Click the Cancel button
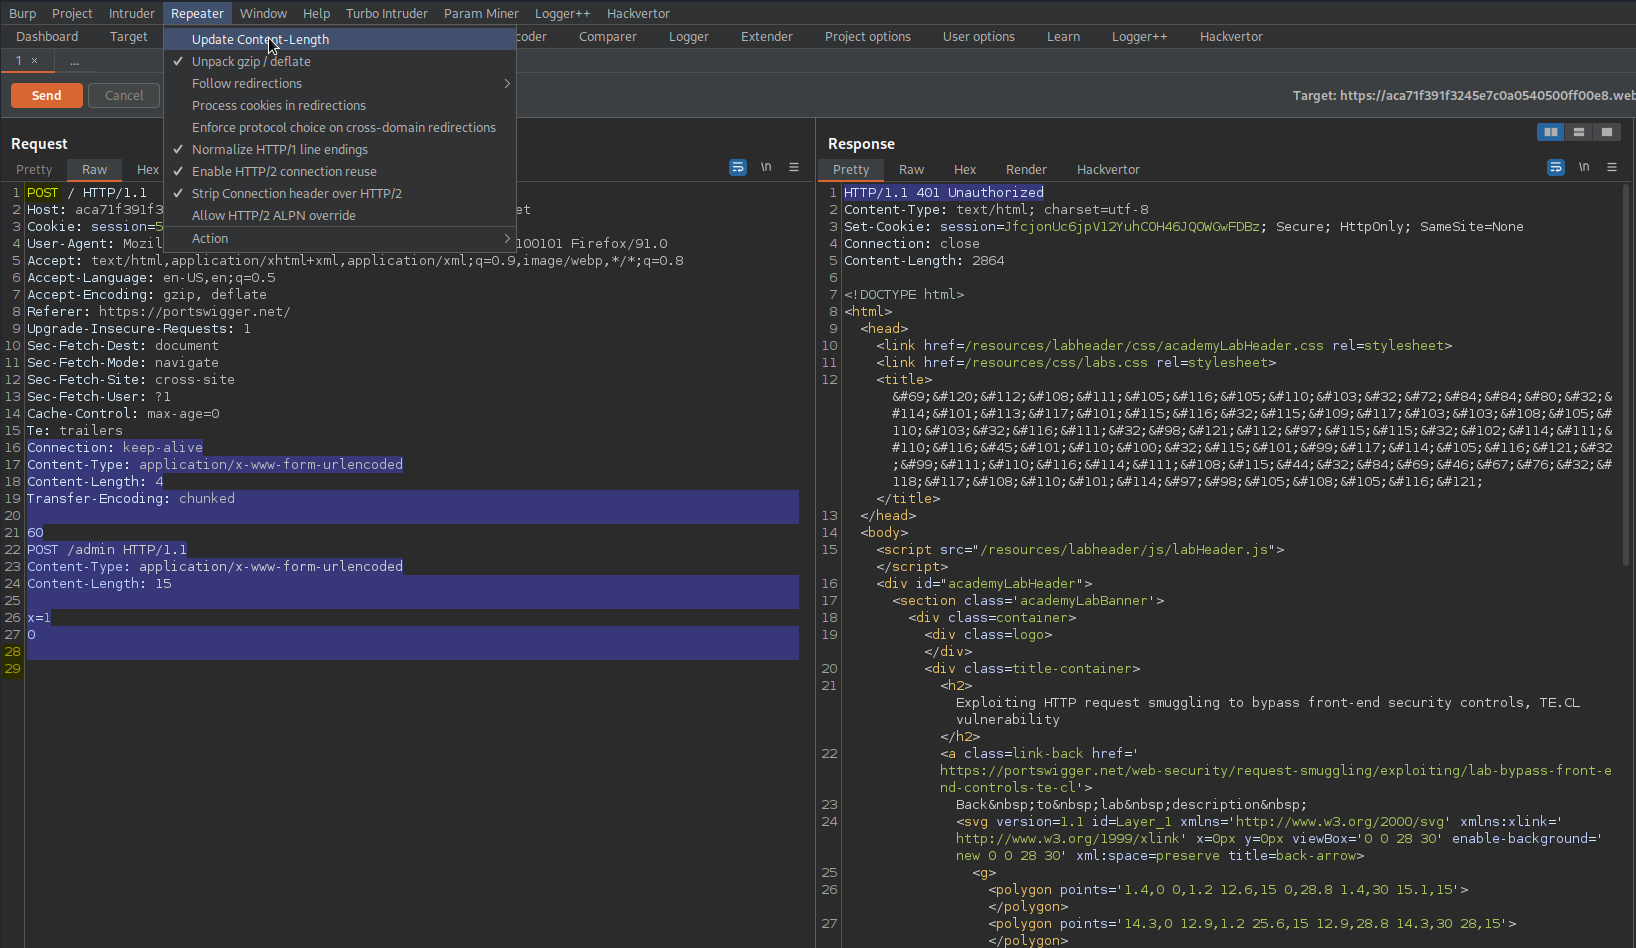The width and height of the screenshot is (1636, 948). (124, 96)
